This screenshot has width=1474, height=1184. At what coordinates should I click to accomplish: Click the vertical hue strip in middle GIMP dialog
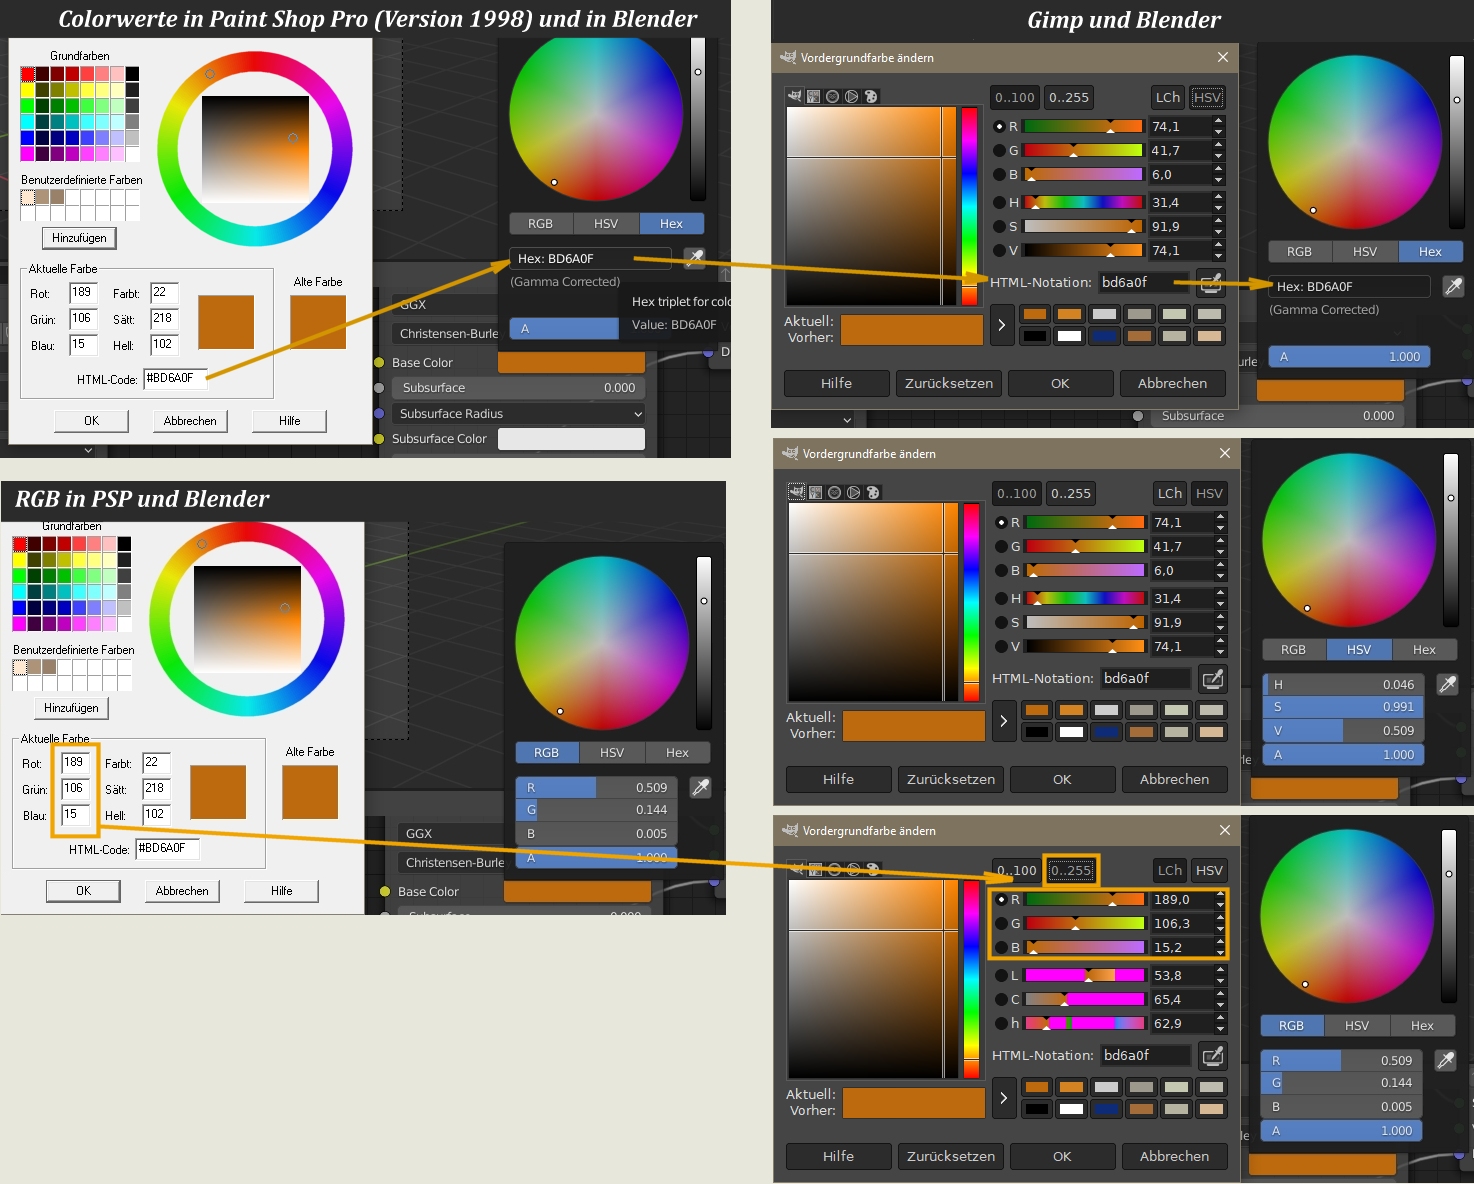click(x=971, y=602)
